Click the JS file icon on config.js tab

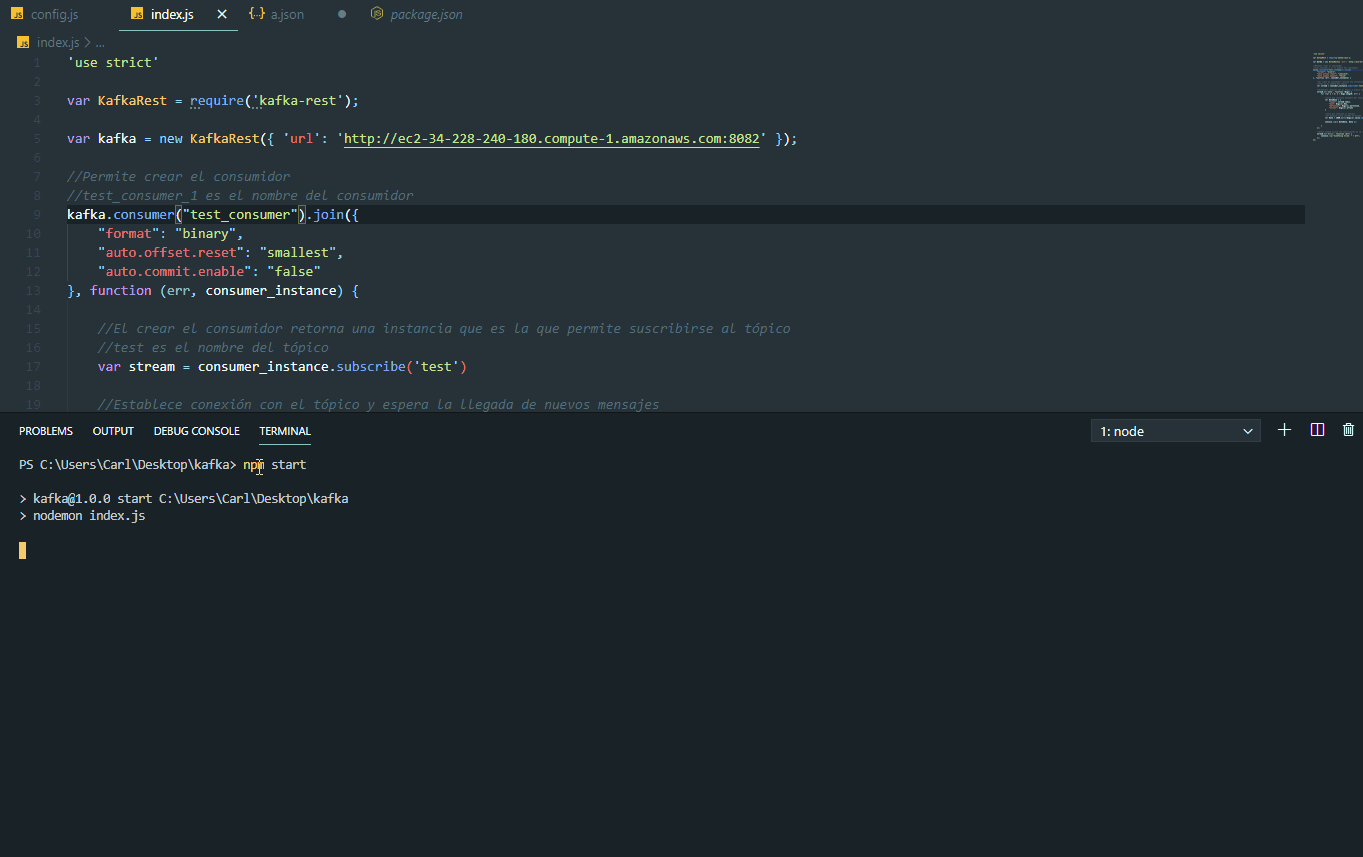click(17, 15)
